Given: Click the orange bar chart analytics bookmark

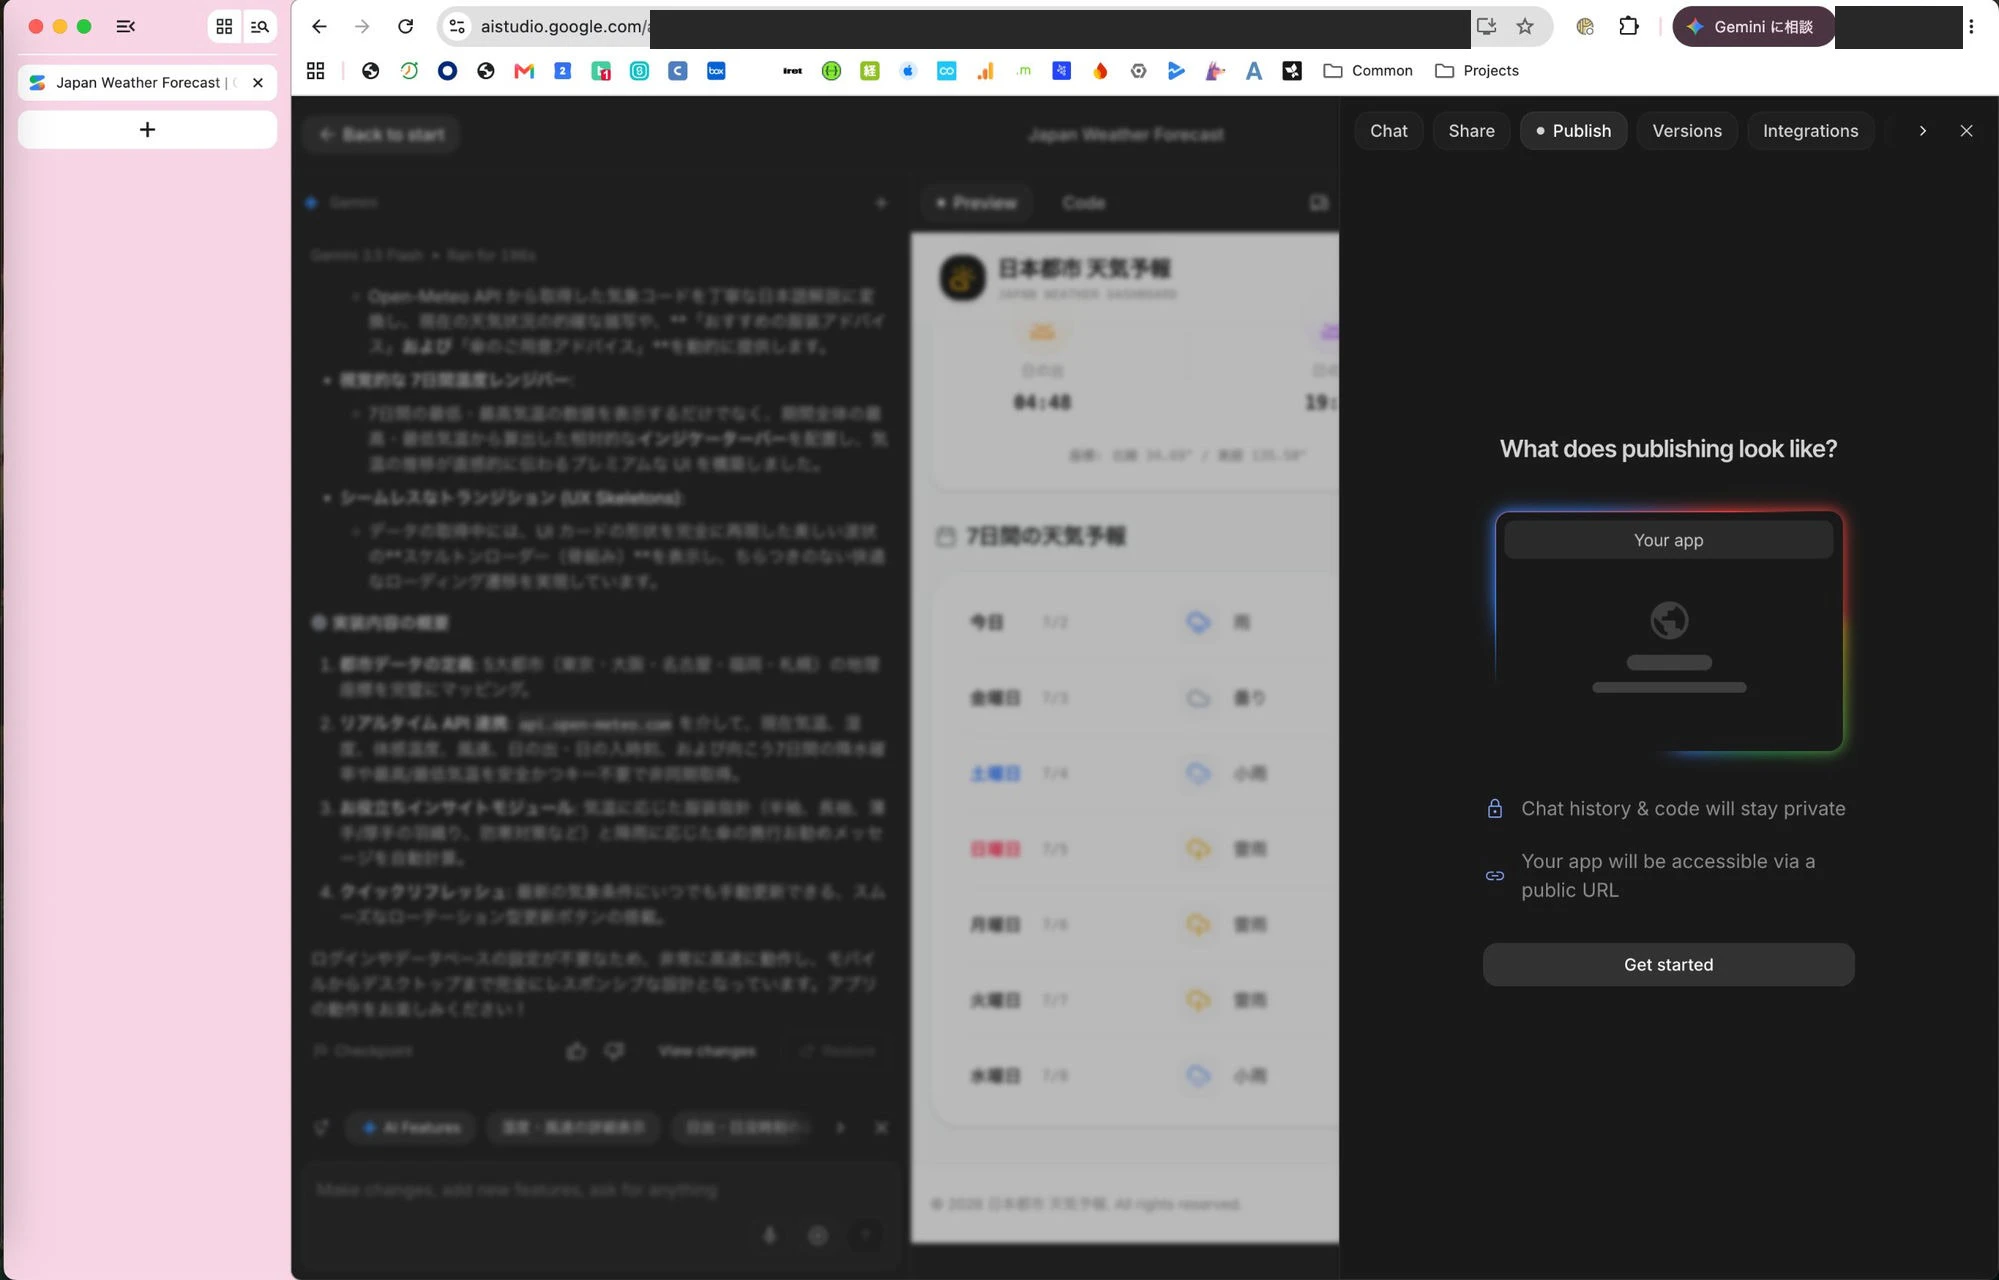Looking at the screenshot, I should 985,71.
